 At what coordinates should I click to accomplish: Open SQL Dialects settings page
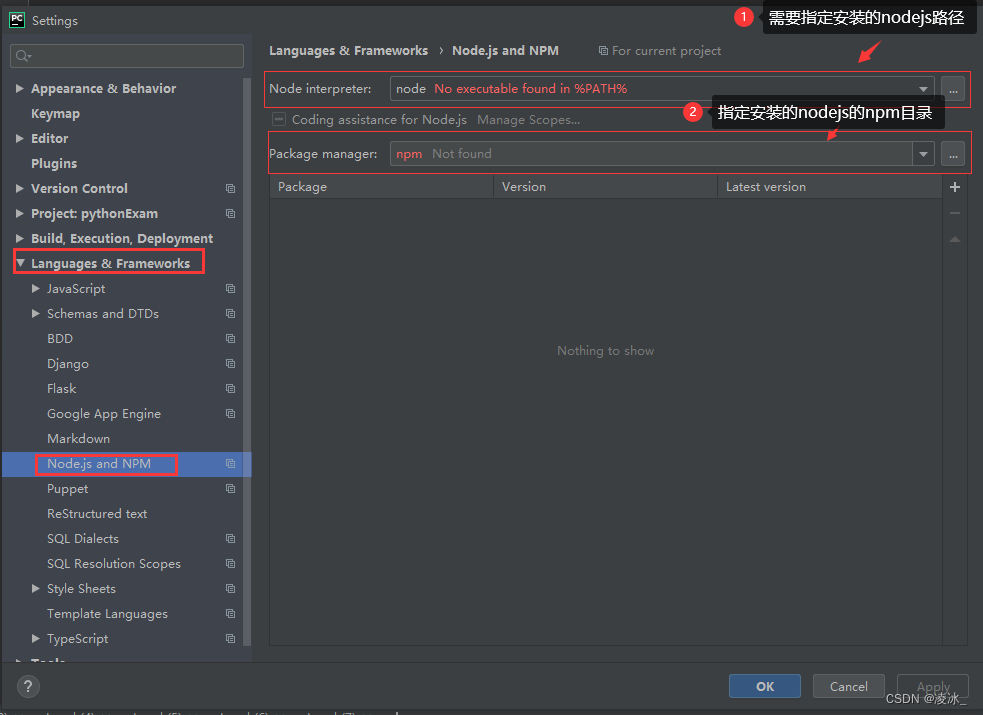pyautogui.click(x=83, y=539)
